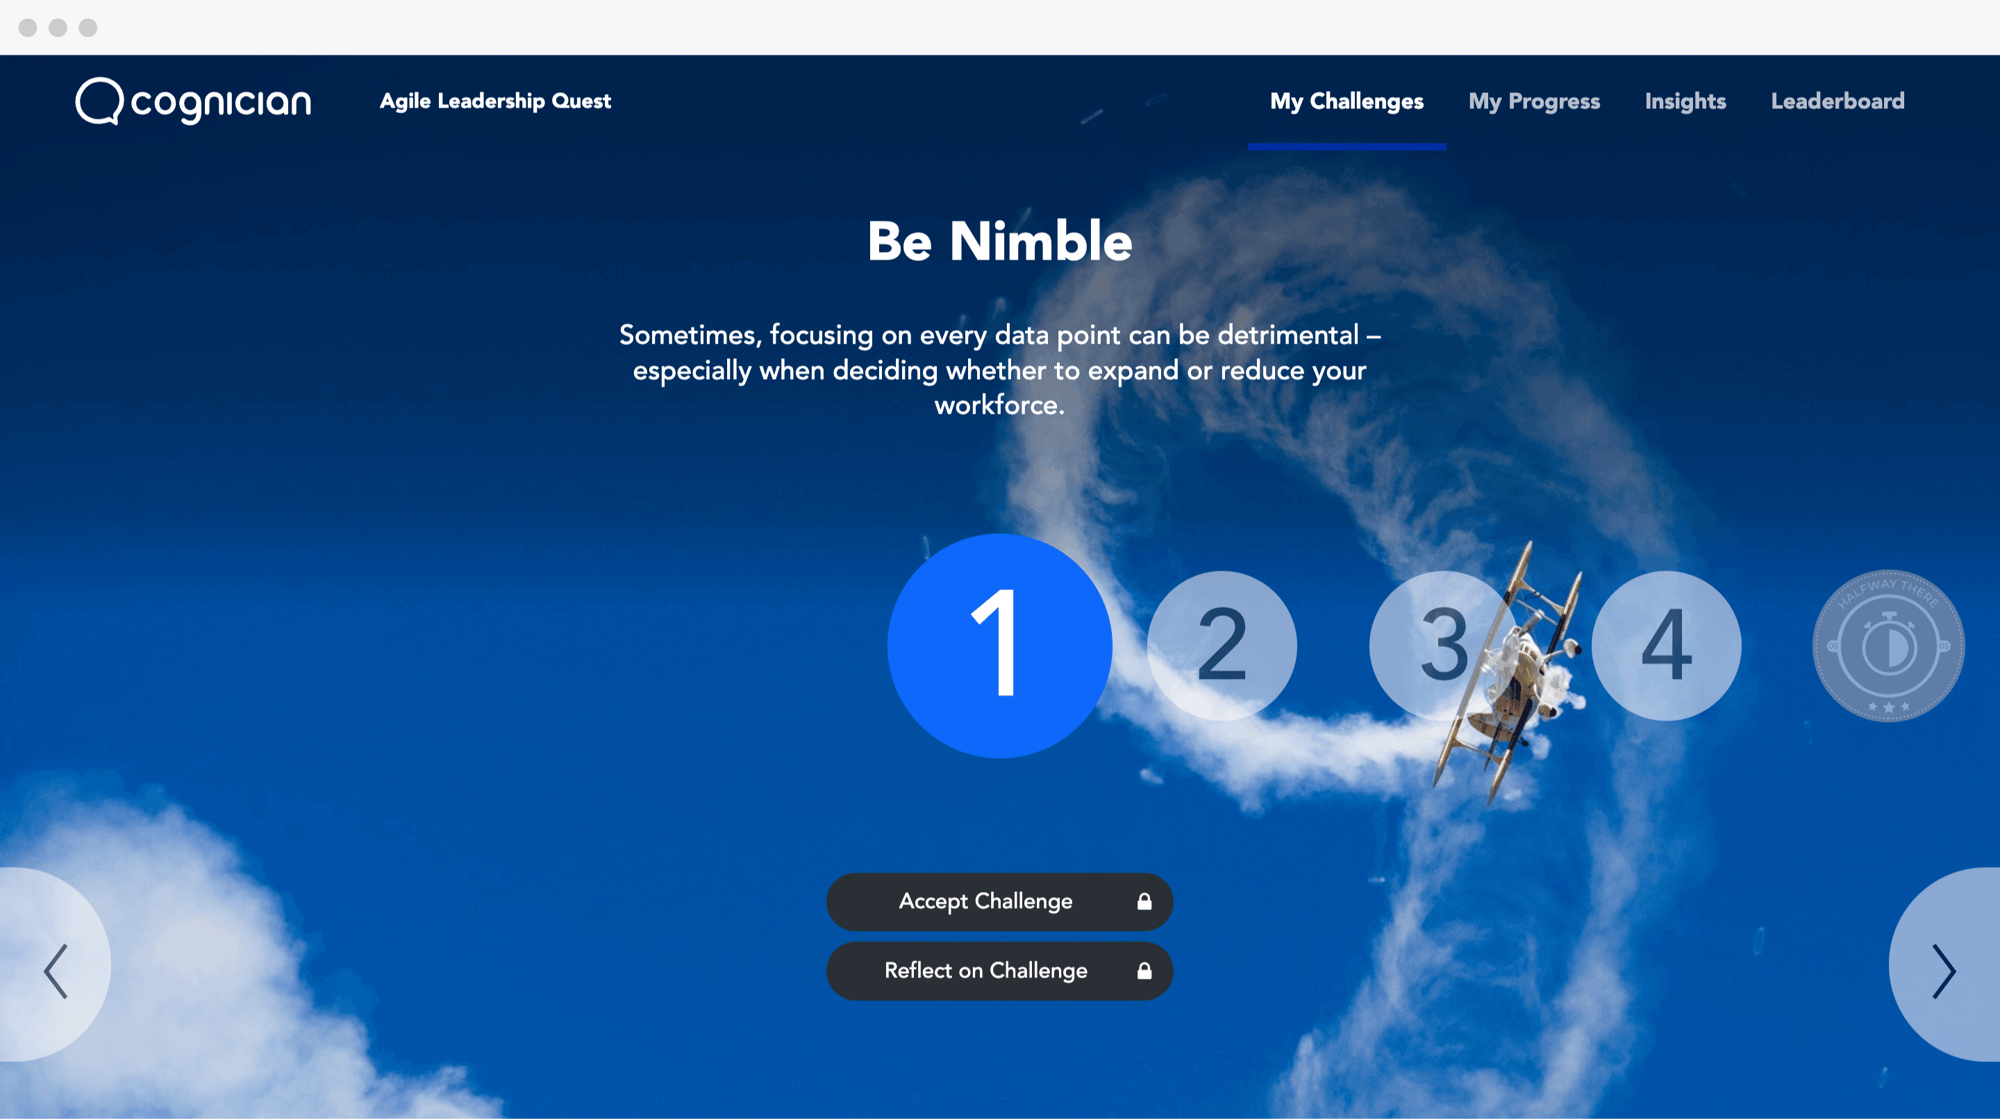Expand the Agile Leadership Quest menu
This screenshot has width=2000, height=1119.
pos(496,100)
